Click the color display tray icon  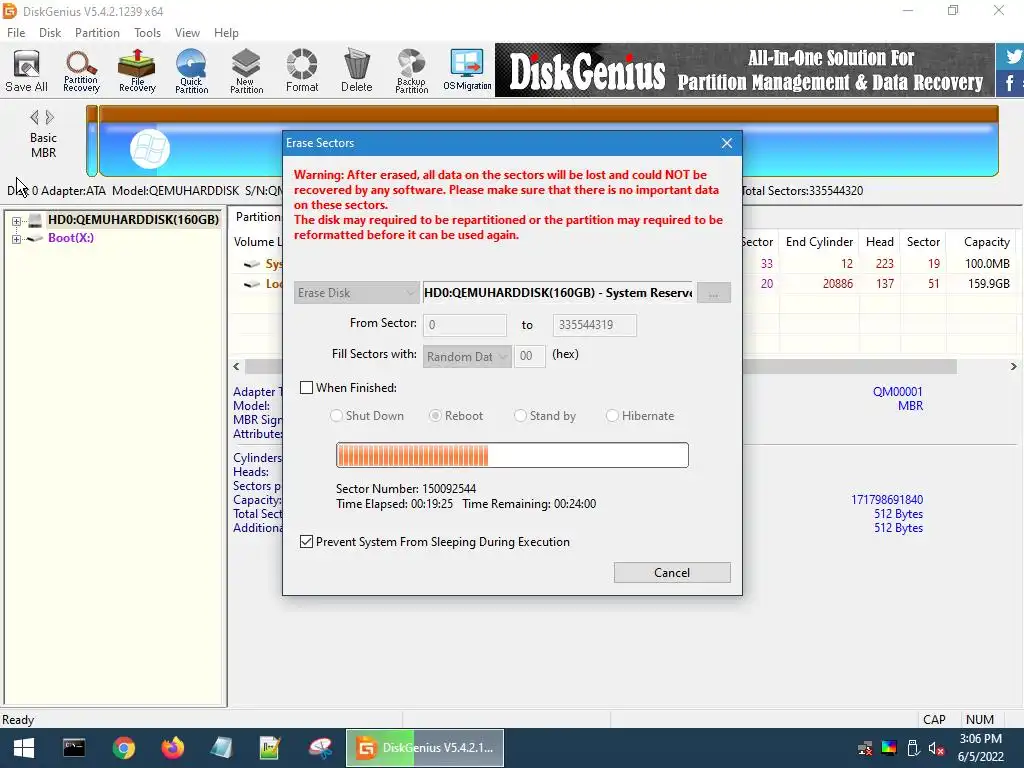coord(889,748)
